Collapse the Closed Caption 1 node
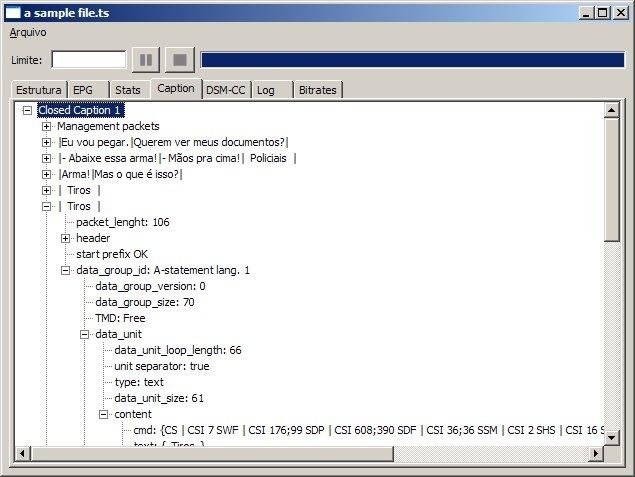The width and height of the screenshot is (635, 477). [x=28, y=111]
